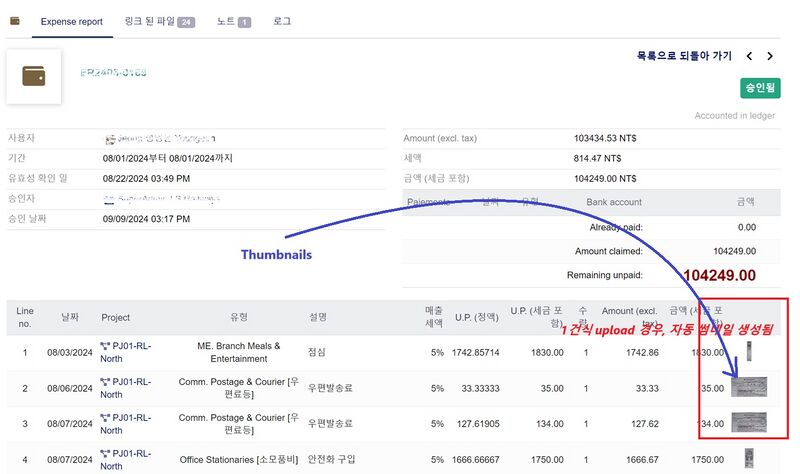Click the project icon on line 2
The image size is (800, 474).
pos(107,381)
